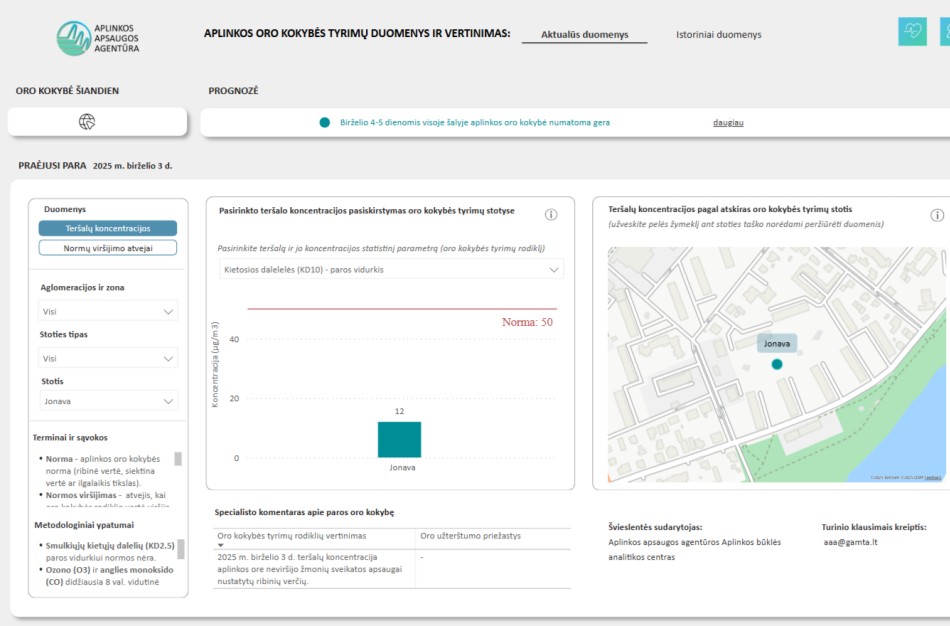
Task: Click the 'Normos viršijimas' term bullet
Action: (x=103, y=498)
